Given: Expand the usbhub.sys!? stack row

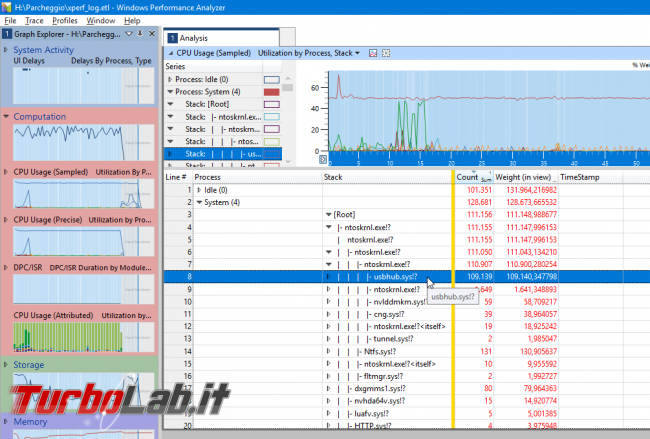Looking at the screenshot, I should pos(328,276).
